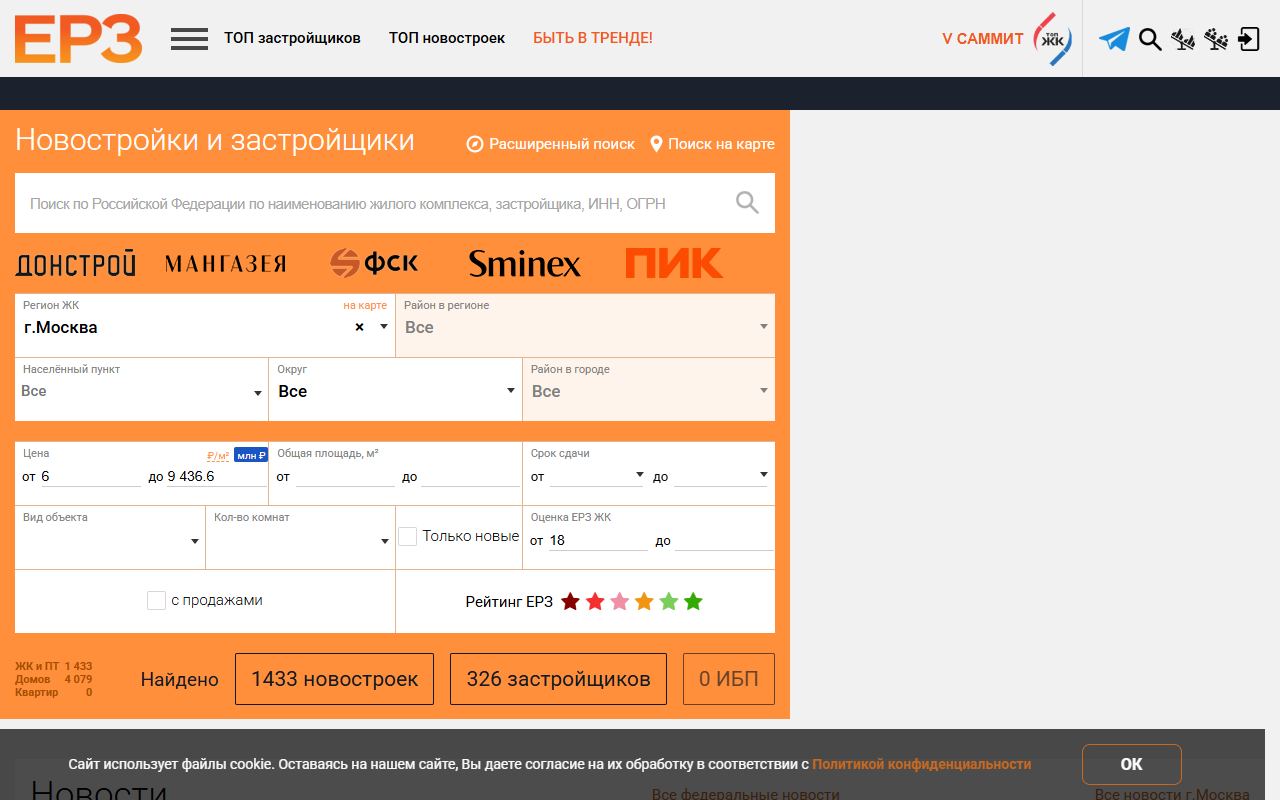Go to the ЕРЗ logo homepage
1280x800 pixels.
(x=78, y=39)
